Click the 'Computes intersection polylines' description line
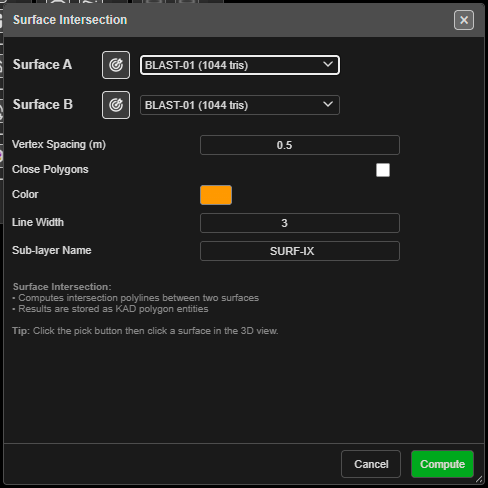The height and width of the screenshot is (488, 488). coord(136,298)
